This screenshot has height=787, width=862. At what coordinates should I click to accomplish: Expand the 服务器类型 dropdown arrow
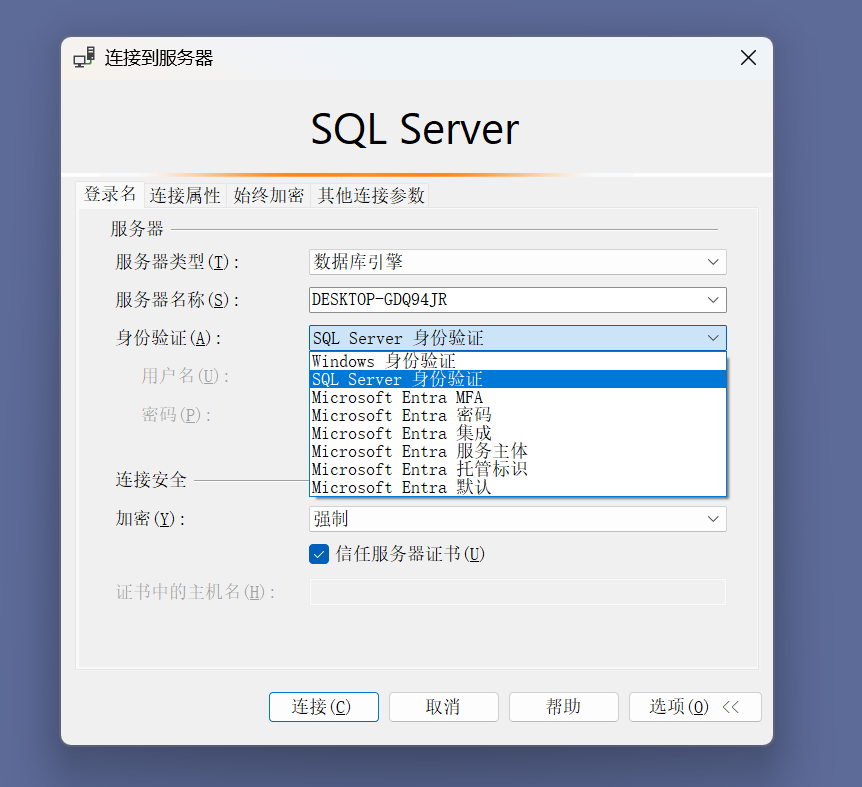(x=713, y=262)
